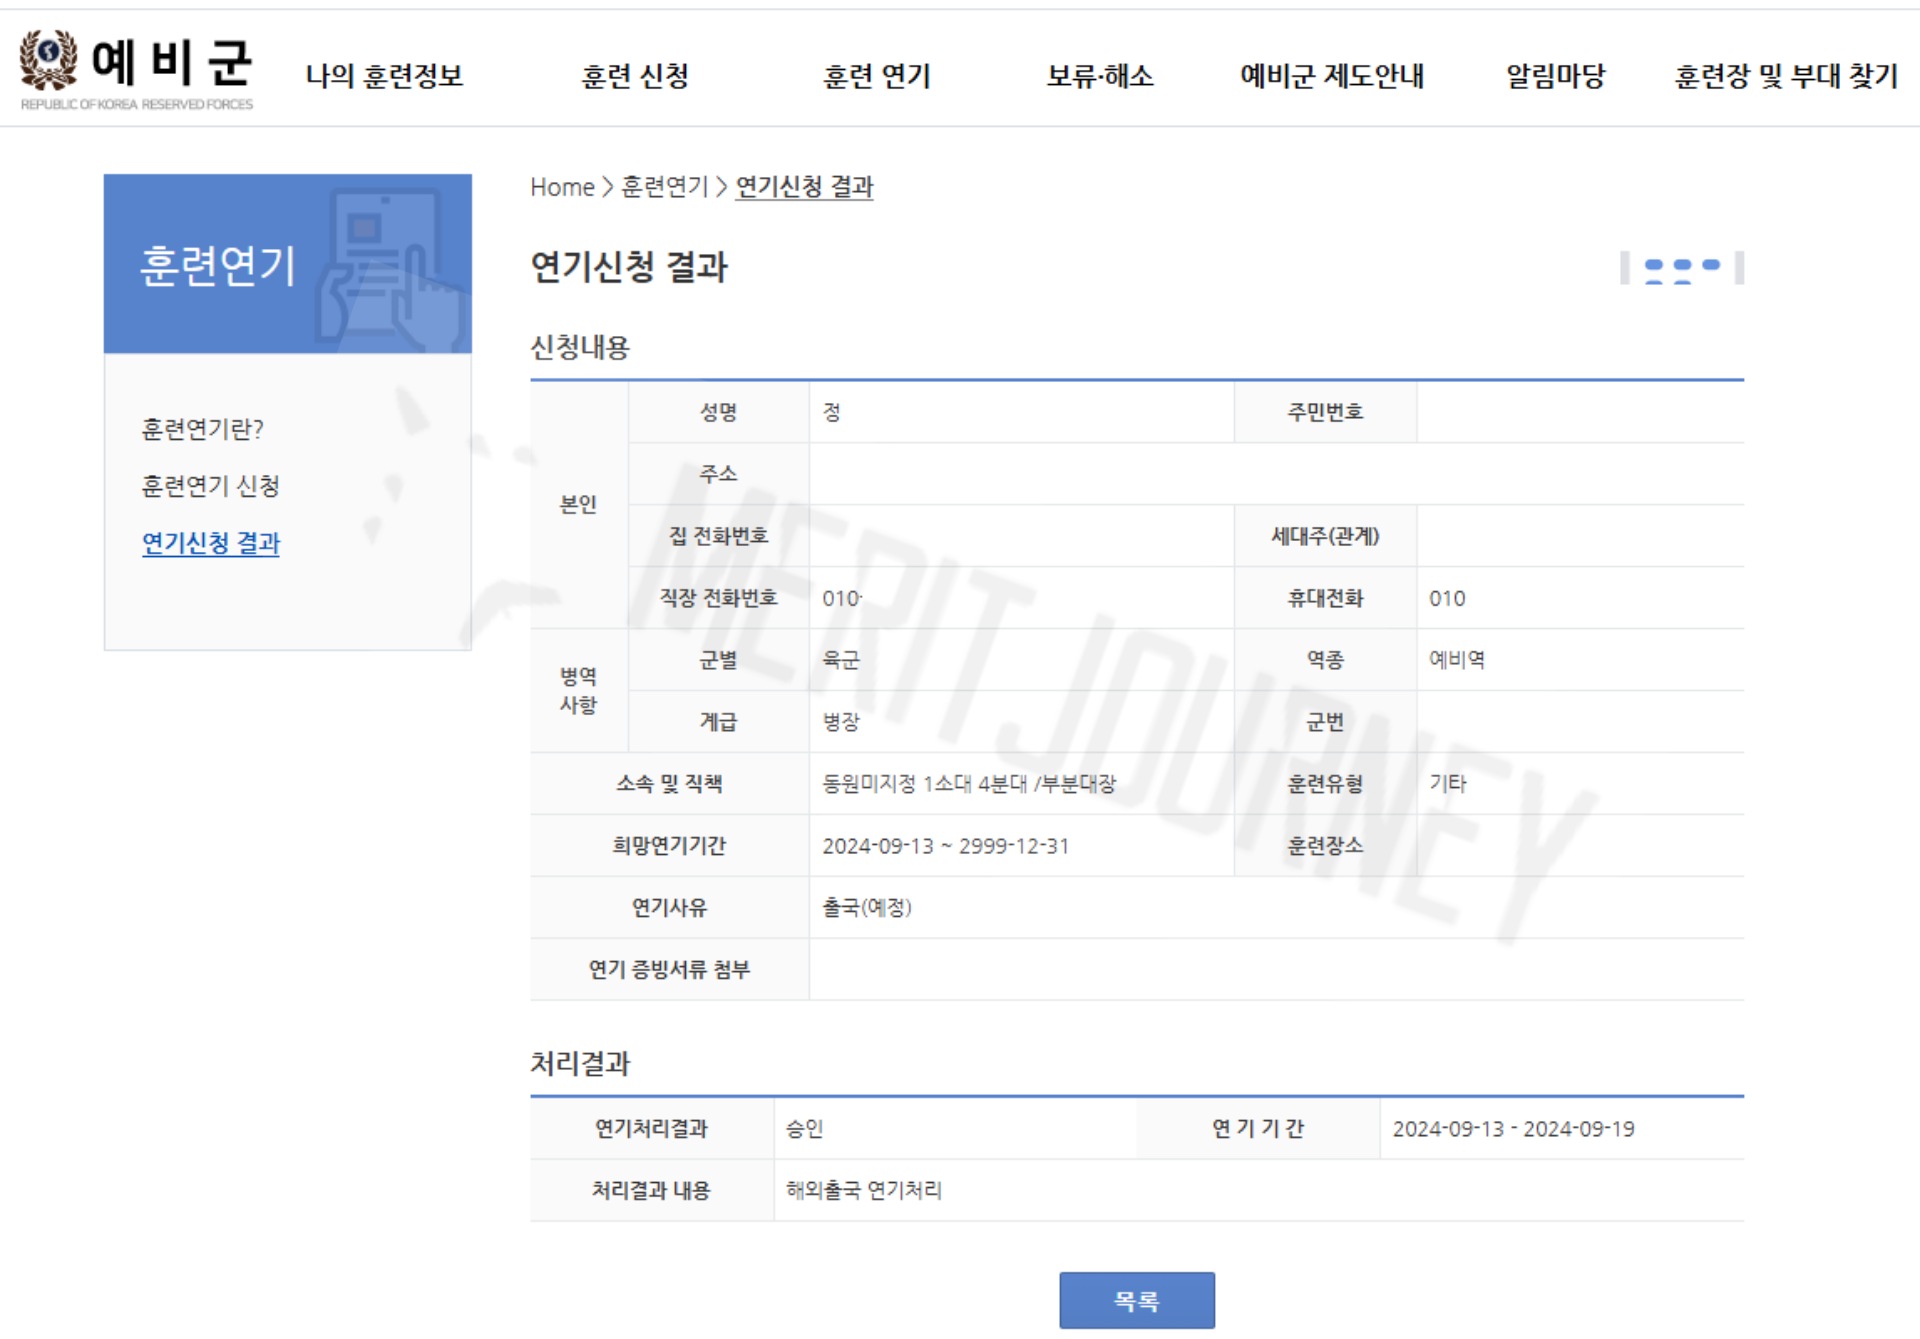Click the date range 2024-09-13 ~ 2999-12-31

[x=946, y=846]
